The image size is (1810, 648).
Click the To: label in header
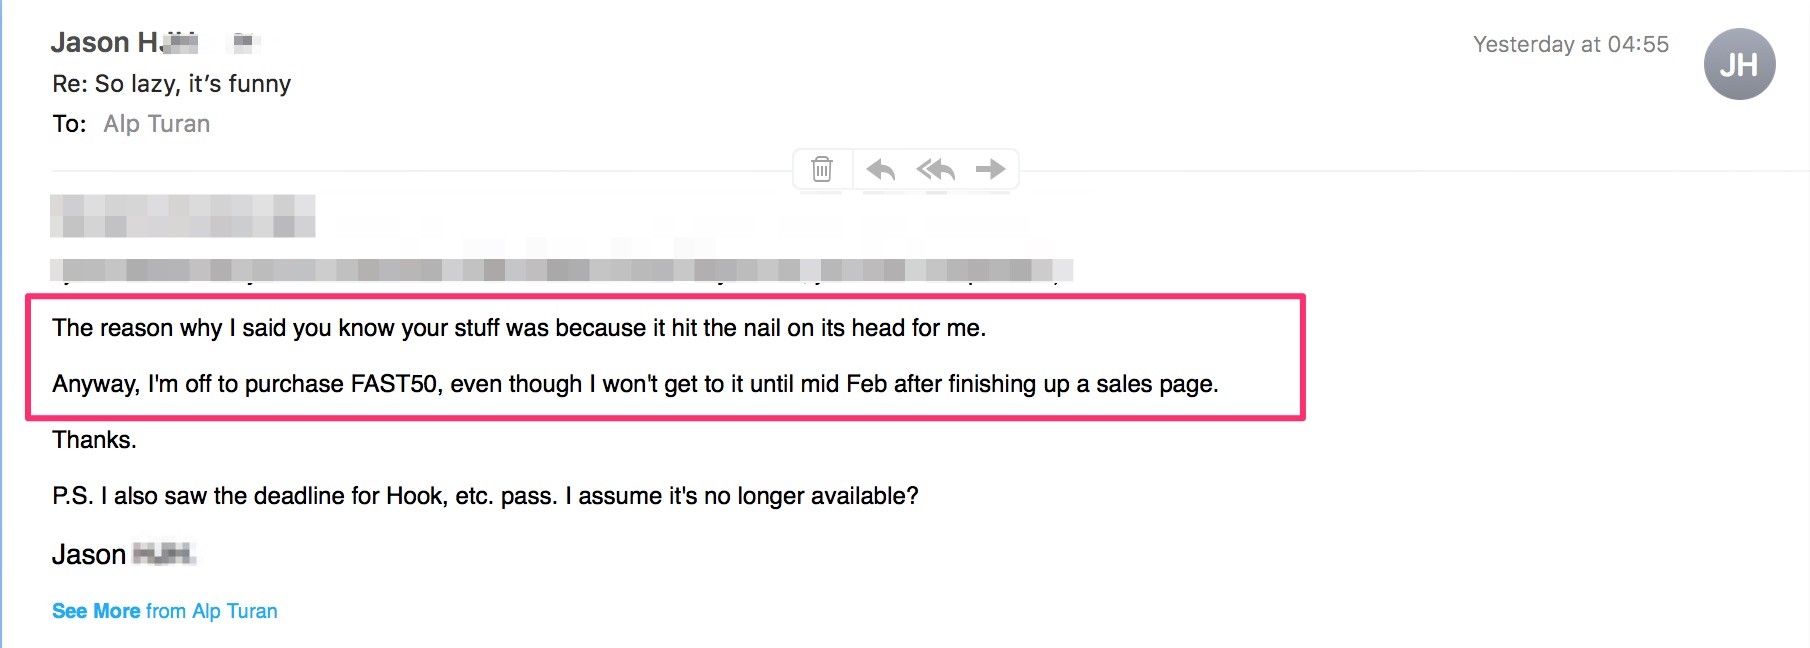click(x=69, y=124)
